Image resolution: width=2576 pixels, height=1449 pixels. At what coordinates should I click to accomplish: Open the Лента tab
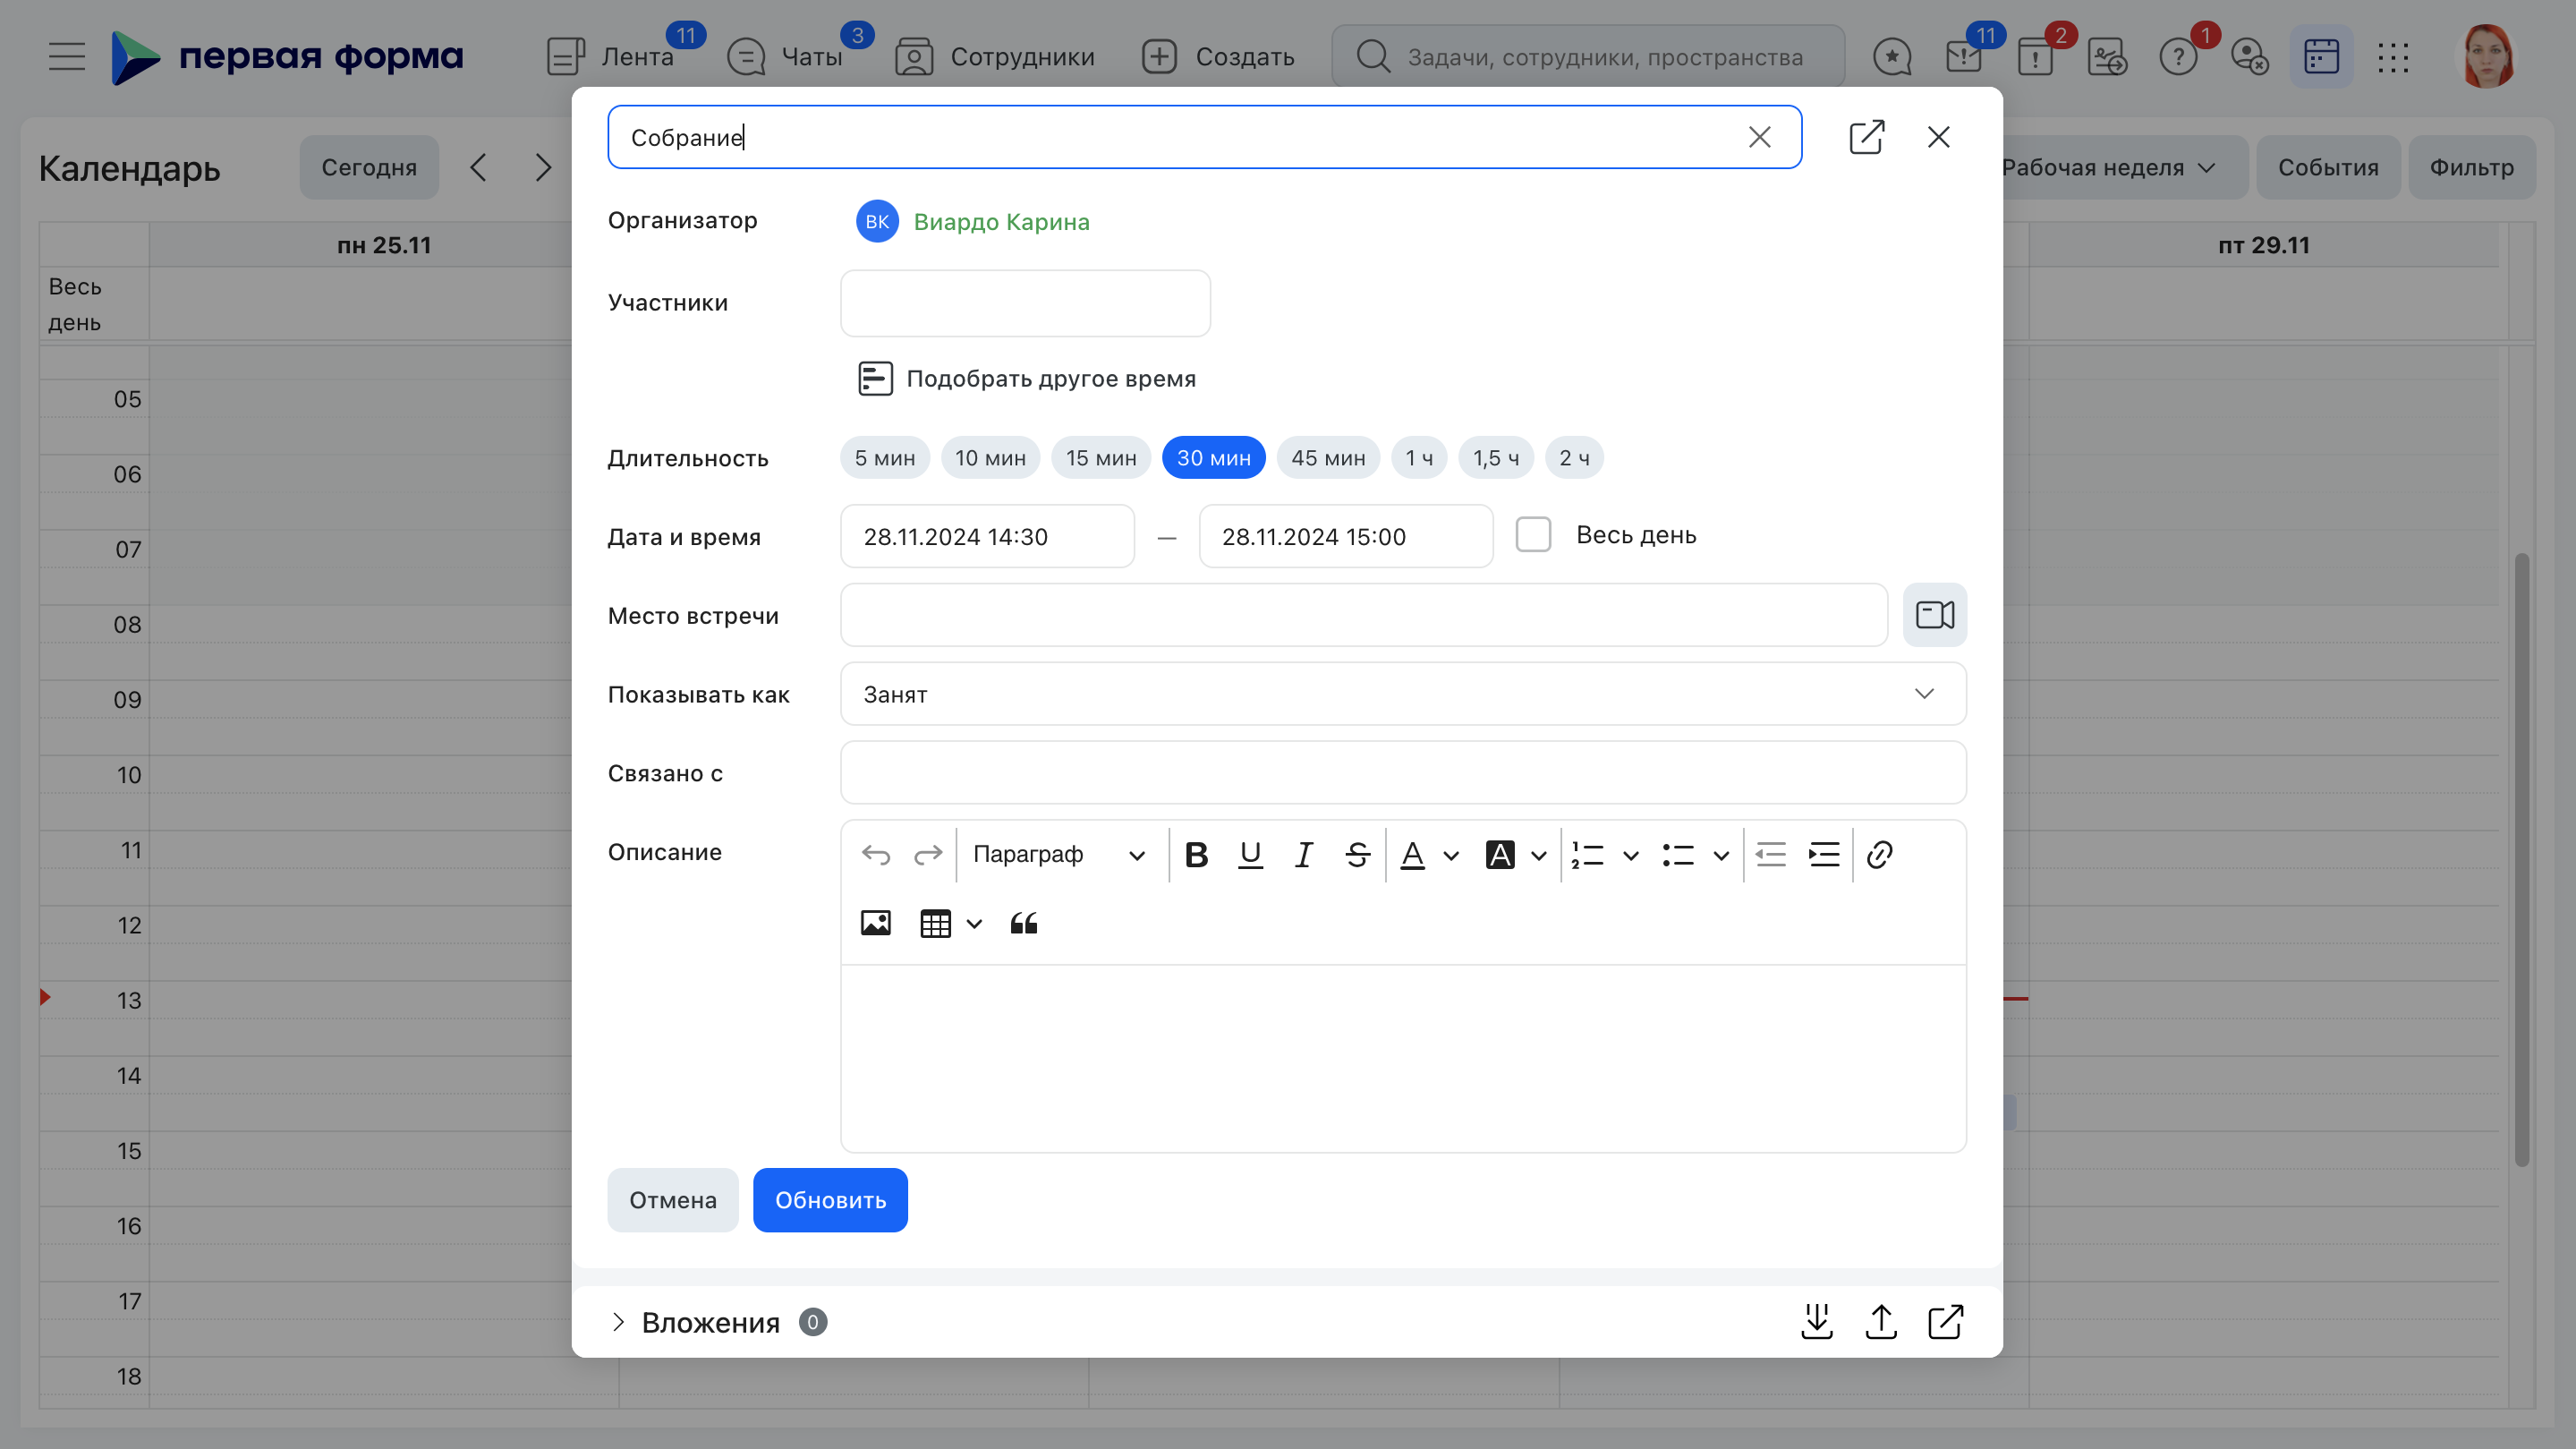(x=610, y=57)
